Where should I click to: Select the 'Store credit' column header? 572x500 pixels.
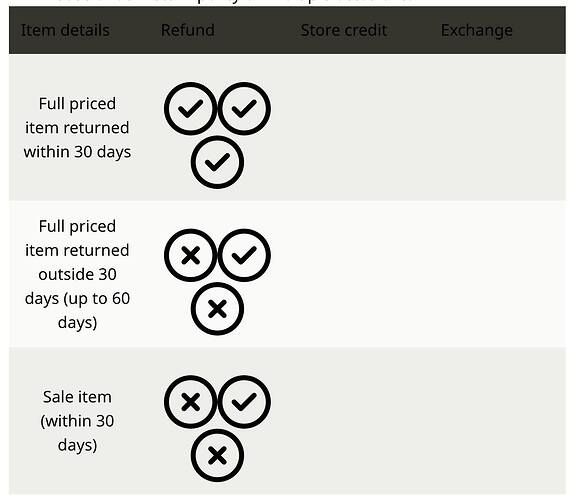tap(344, 30)
